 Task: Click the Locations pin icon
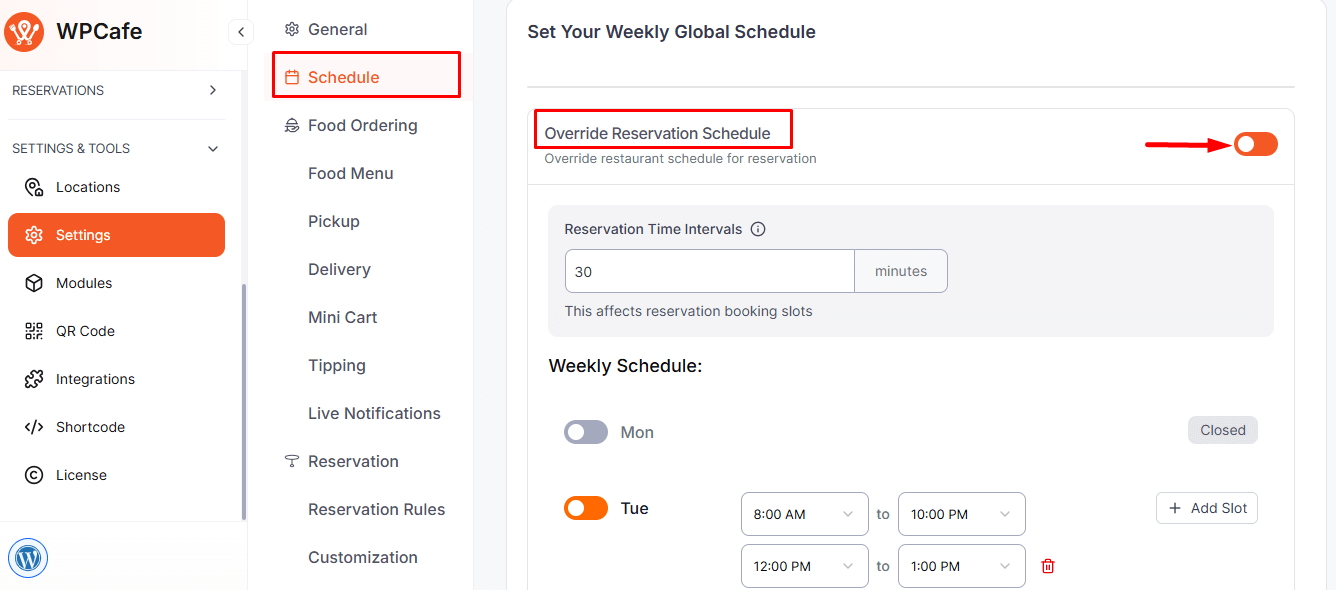click(x=34, y=187)
